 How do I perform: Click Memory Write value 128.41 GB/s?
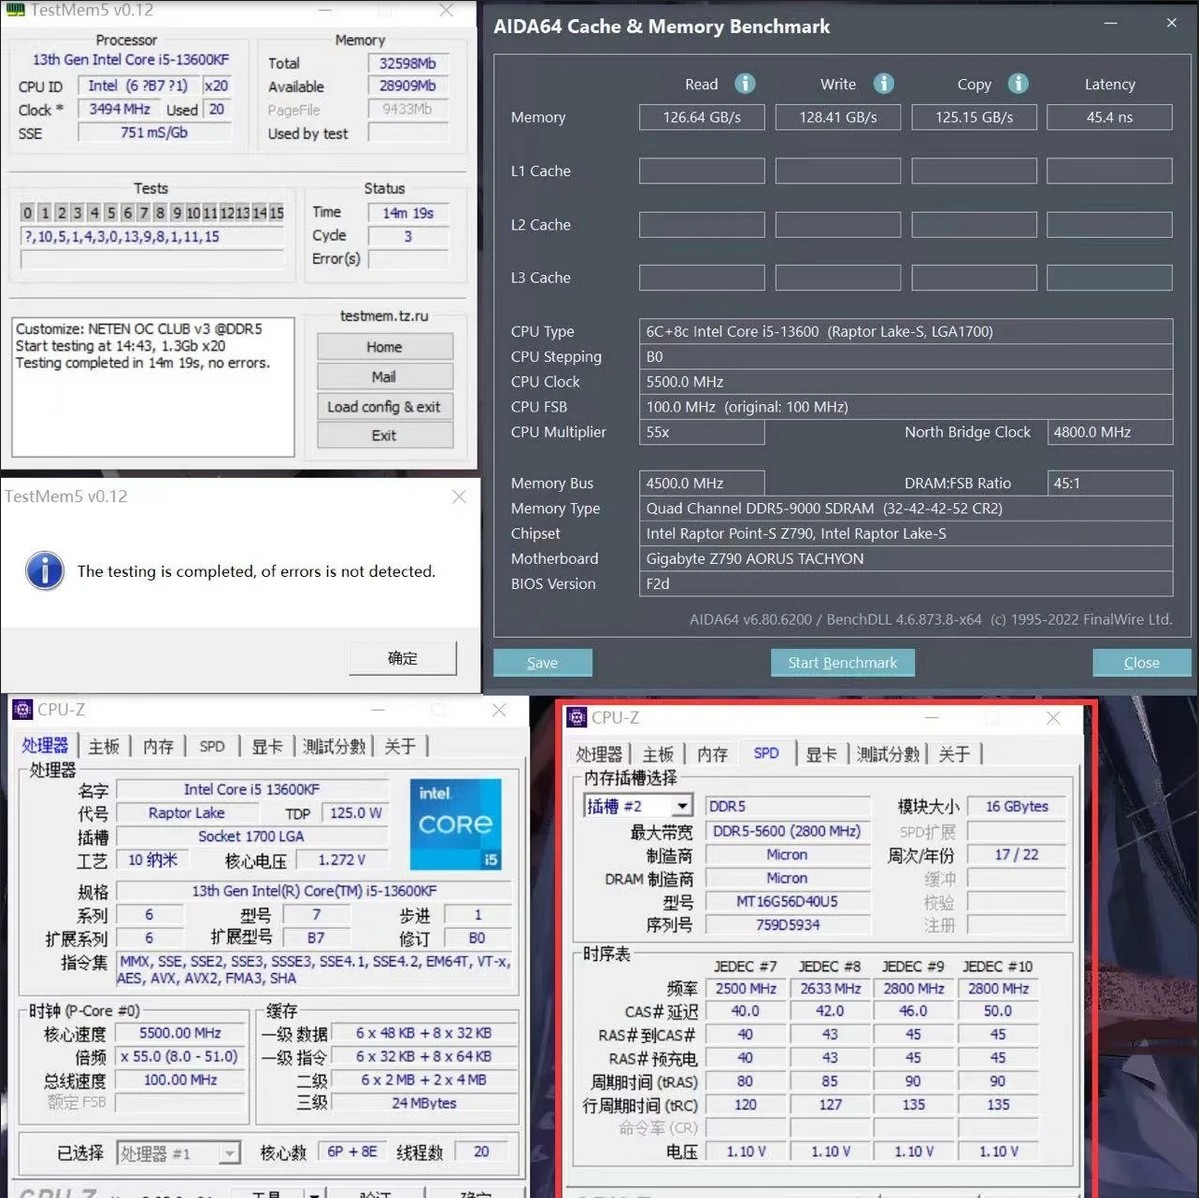point(838,117)
